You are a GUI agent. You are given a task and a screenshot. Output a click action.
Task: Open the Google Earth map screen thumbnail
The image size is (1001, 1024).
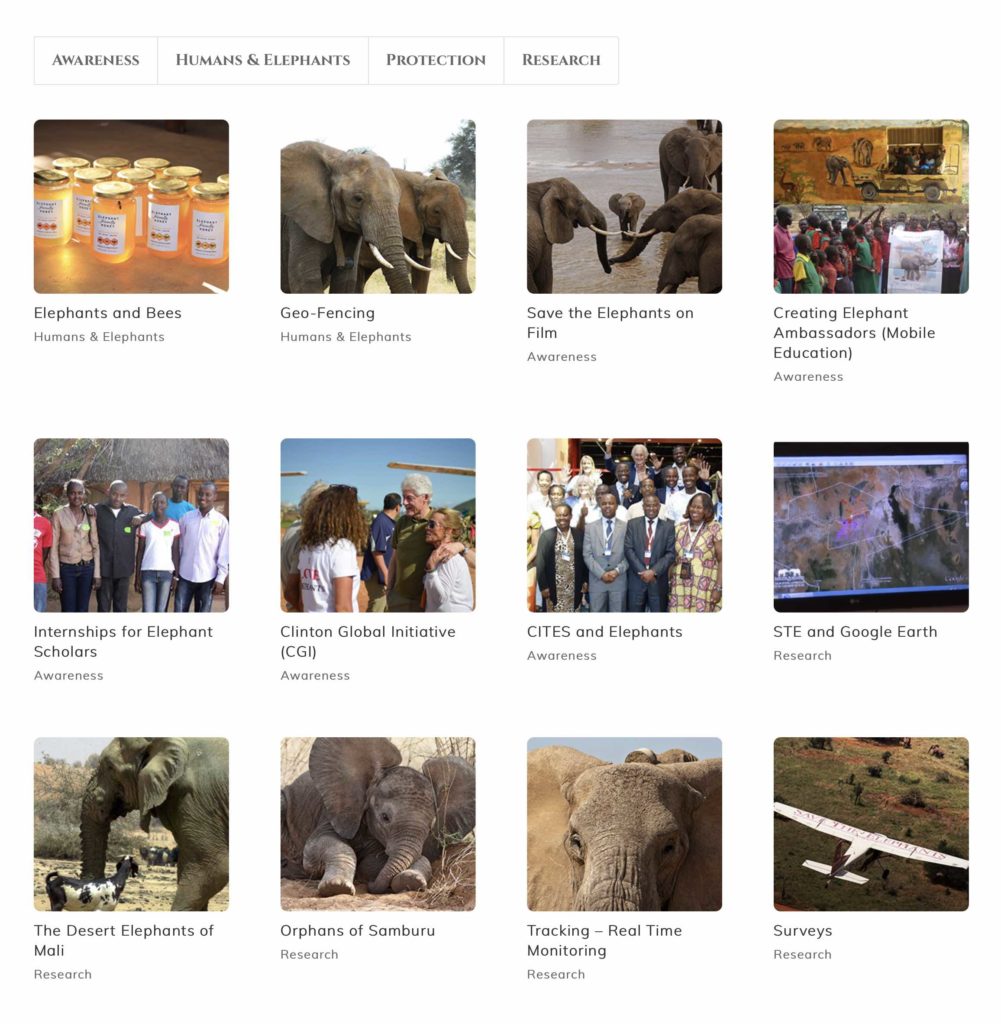click(871, 525)
